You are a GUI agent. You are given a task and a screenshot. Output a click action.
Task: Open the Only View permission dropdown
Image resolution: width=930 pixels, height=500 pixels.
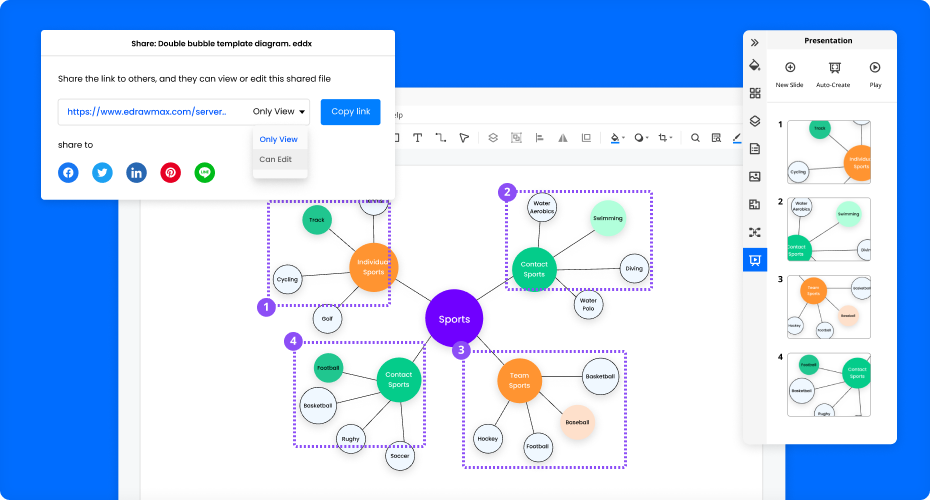tap(280, 112)
